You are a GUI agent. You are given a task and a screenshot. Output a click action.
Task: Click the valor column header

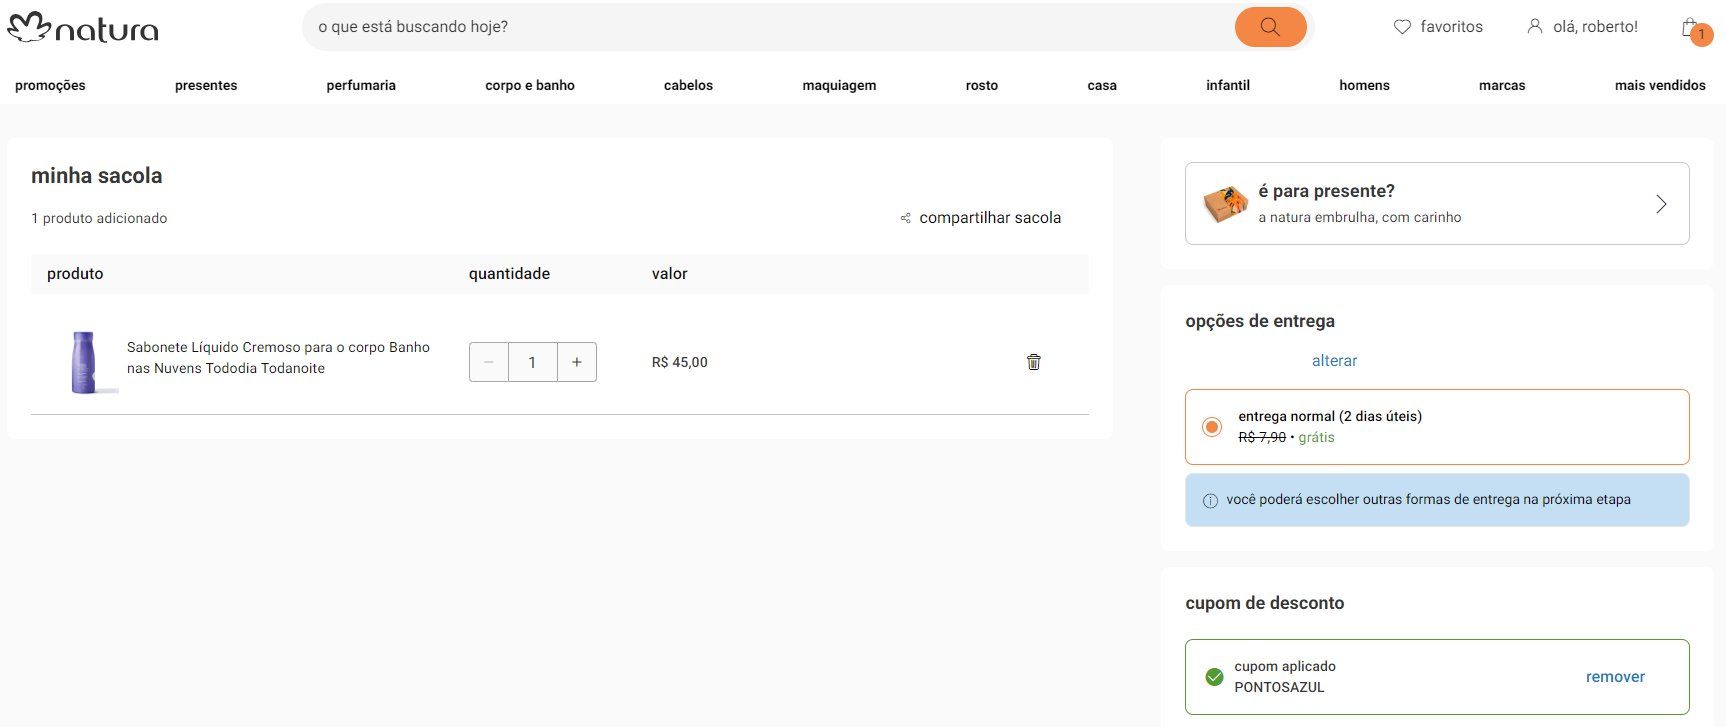[669, 274]
